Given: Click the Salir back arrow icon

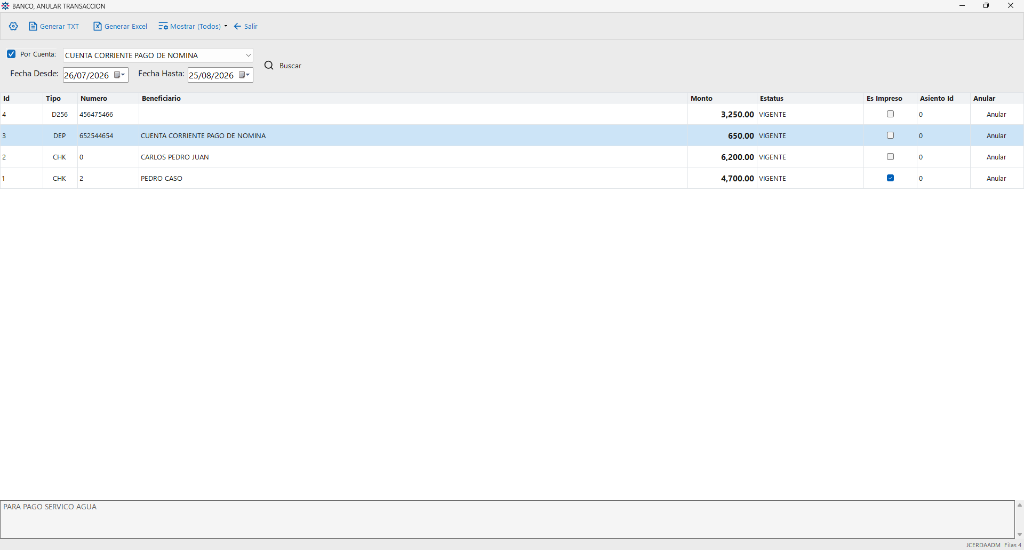Looking at the screenshot, I should coord(238,27).
